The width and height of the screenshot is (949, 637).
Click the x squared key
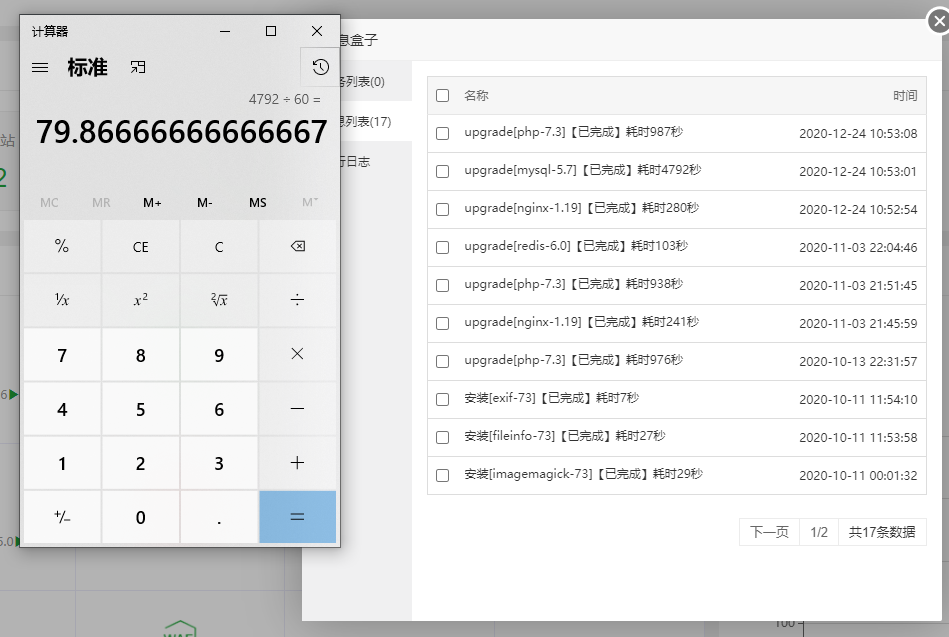[140, 300]
